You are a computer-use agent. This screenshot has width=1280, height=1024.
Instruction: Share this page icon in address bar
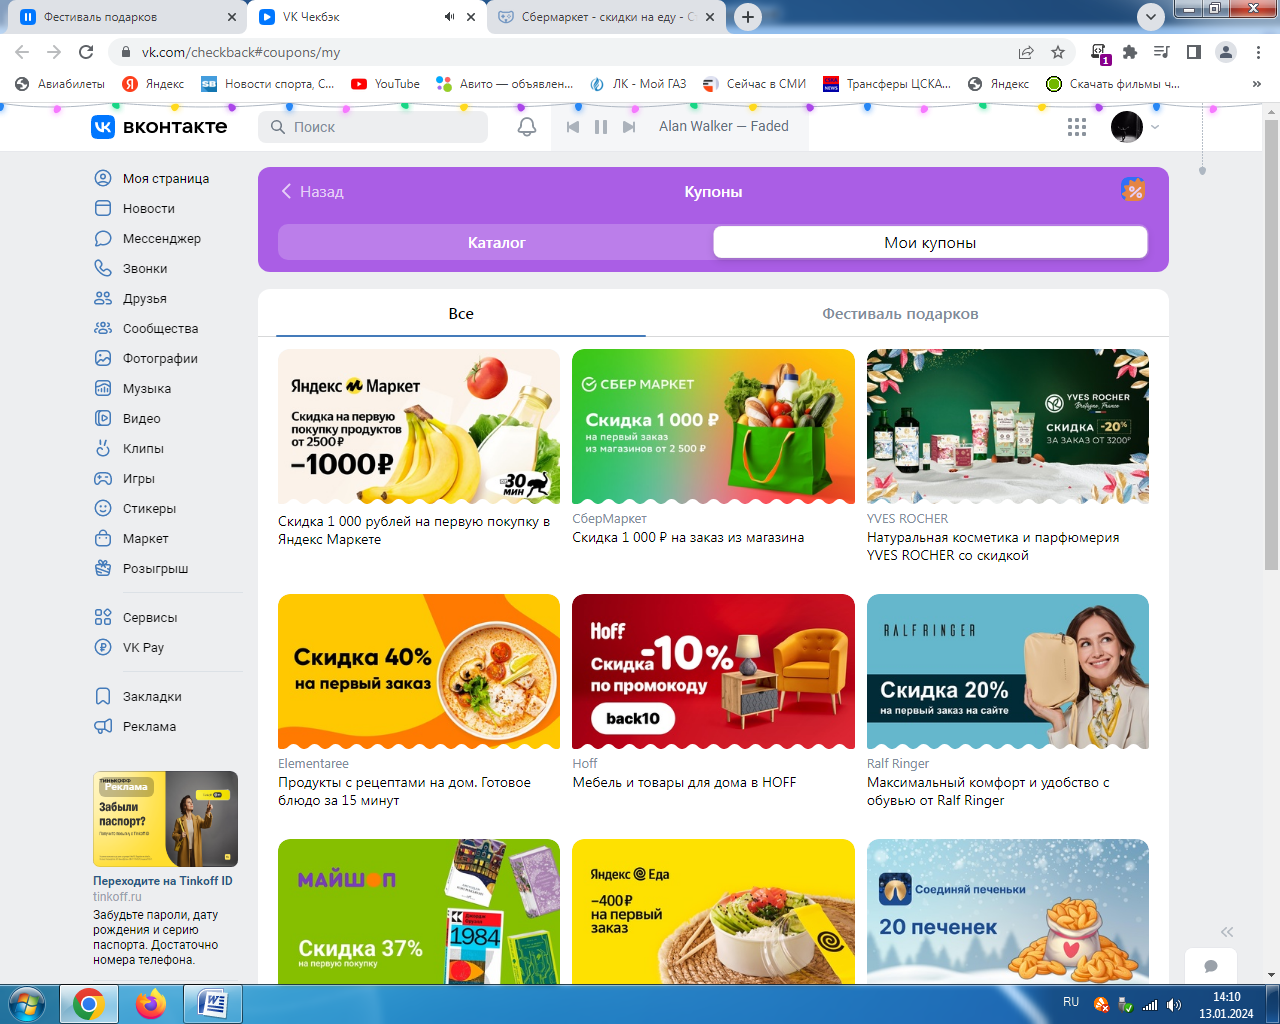click(1026, 52)
